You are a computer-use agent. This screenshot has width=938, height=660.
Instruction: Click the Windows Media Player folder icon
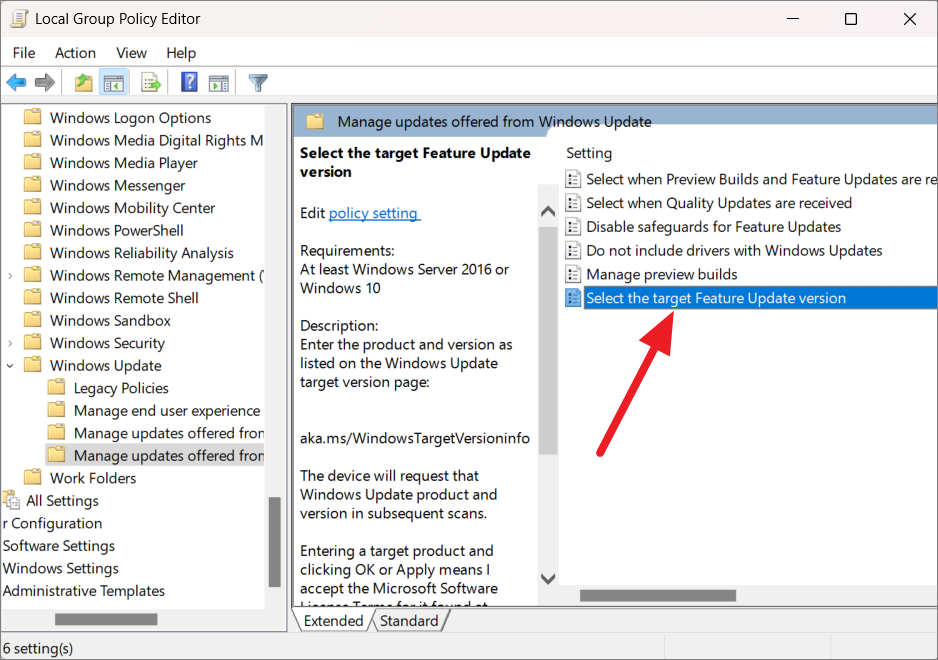[x=32, y=162]
